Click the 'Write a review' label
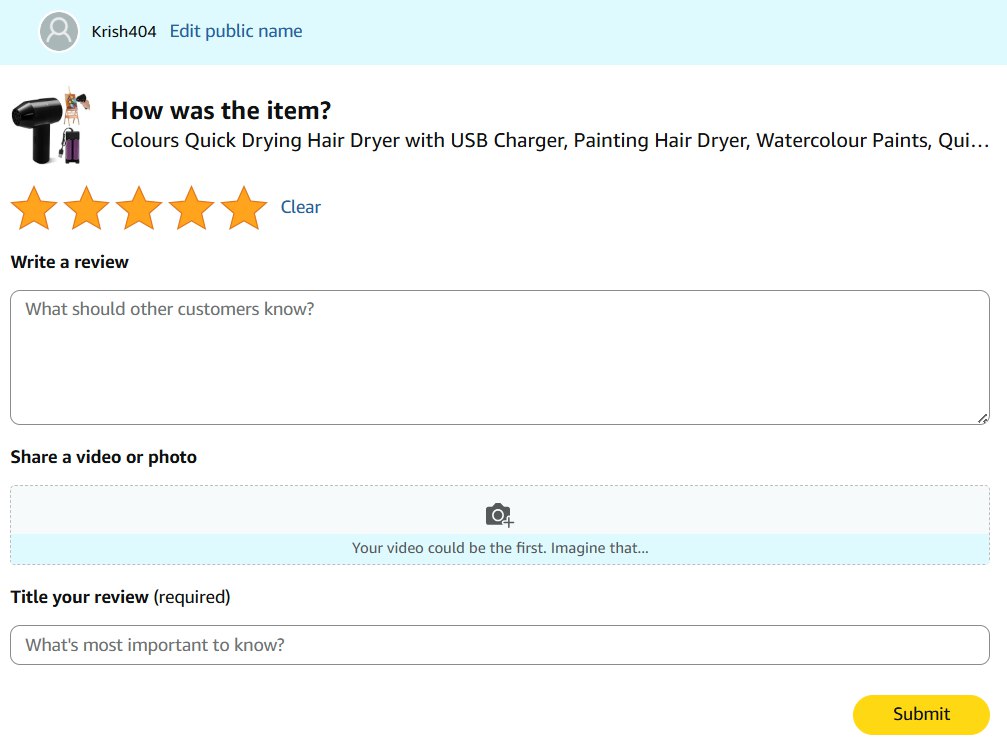The image size is (1007, 747). click(70, 262)
